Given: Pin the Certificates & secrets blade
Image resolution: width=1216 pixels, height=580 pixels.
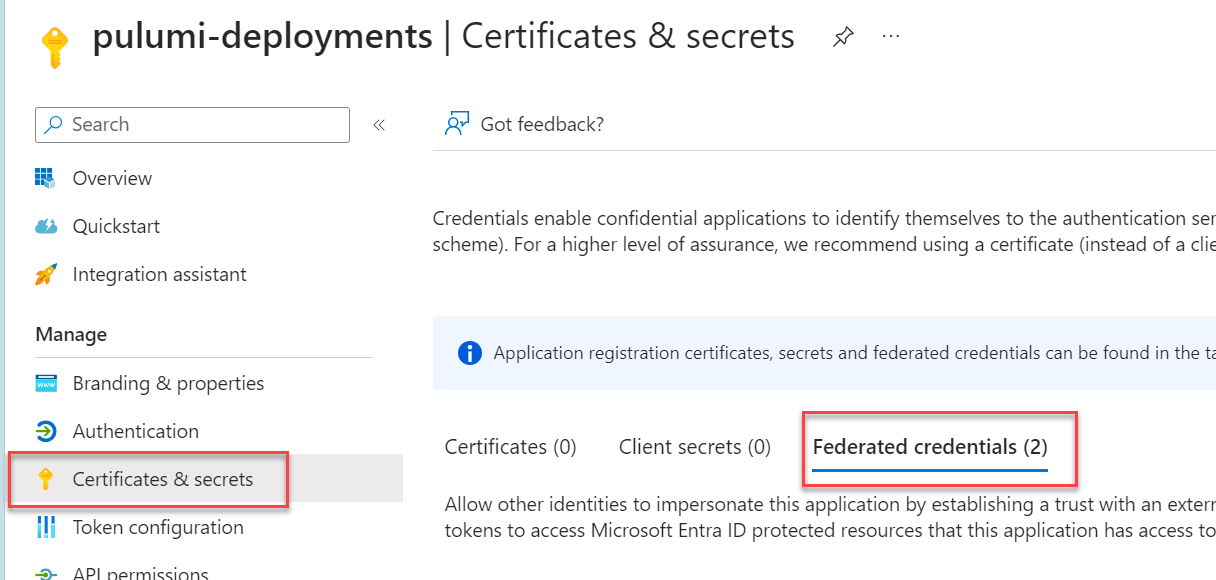Looking at the screenshot, I should pos(843,38).
